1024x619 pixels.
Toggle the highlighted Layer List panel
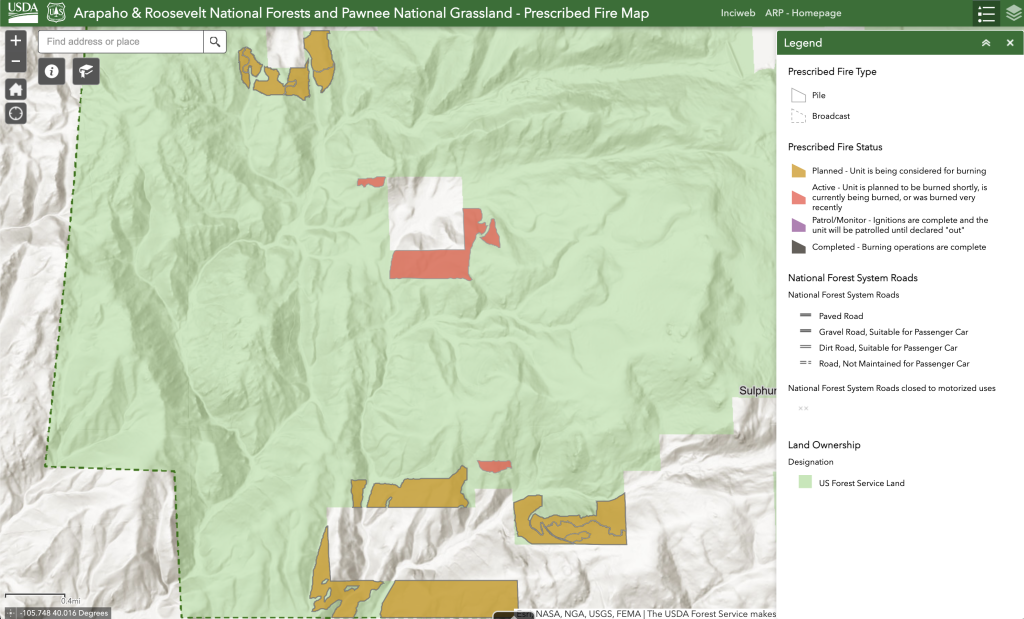point(986,14)
